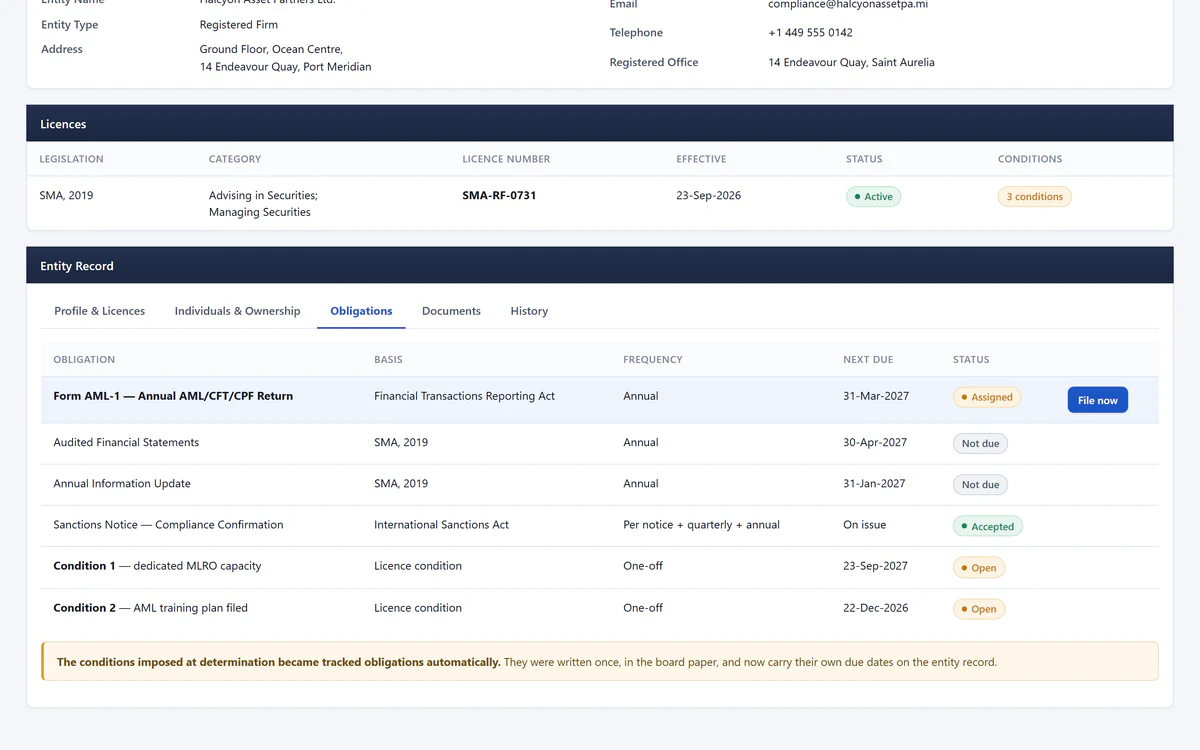Click Not due badge for Annual Information Update
Image resolution: width=1200 pixels, height=750 pixels.
coord(980,484)
